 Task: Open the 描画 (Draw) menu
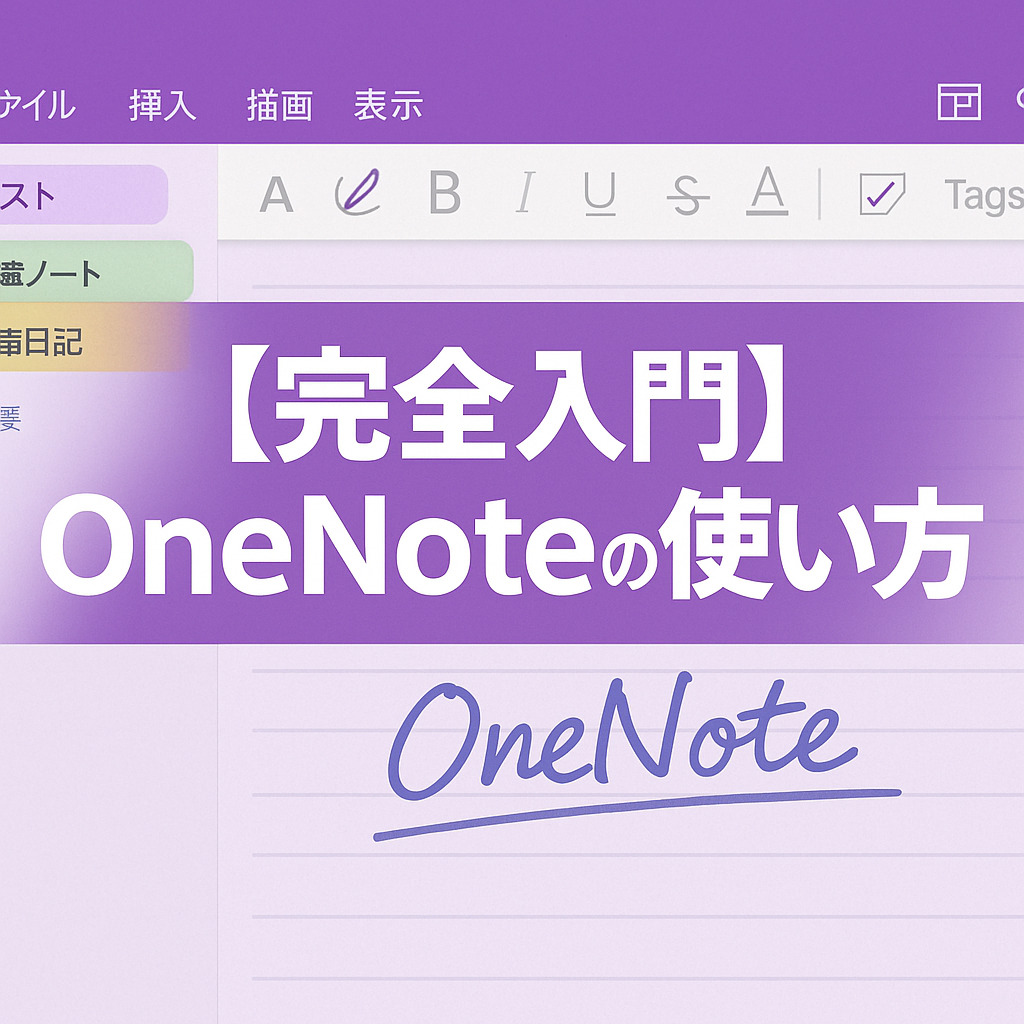pyautogui.click(x=280, y=105)
